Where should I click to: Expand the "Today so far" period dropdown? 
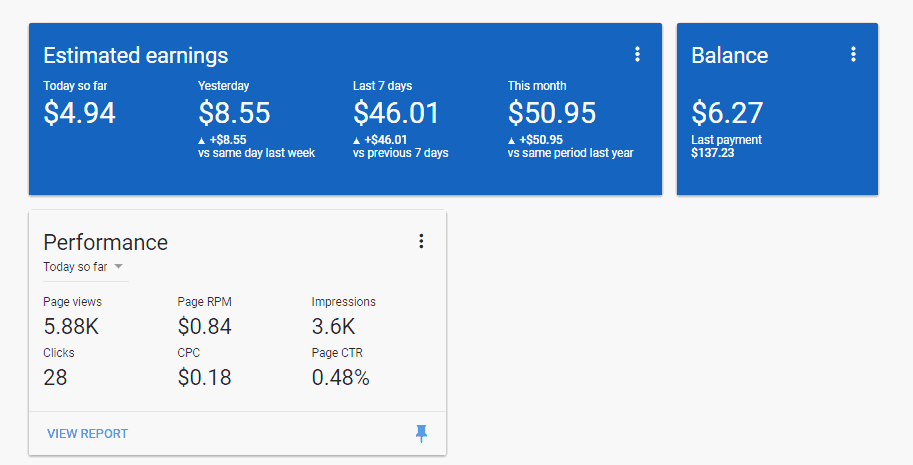84,267
